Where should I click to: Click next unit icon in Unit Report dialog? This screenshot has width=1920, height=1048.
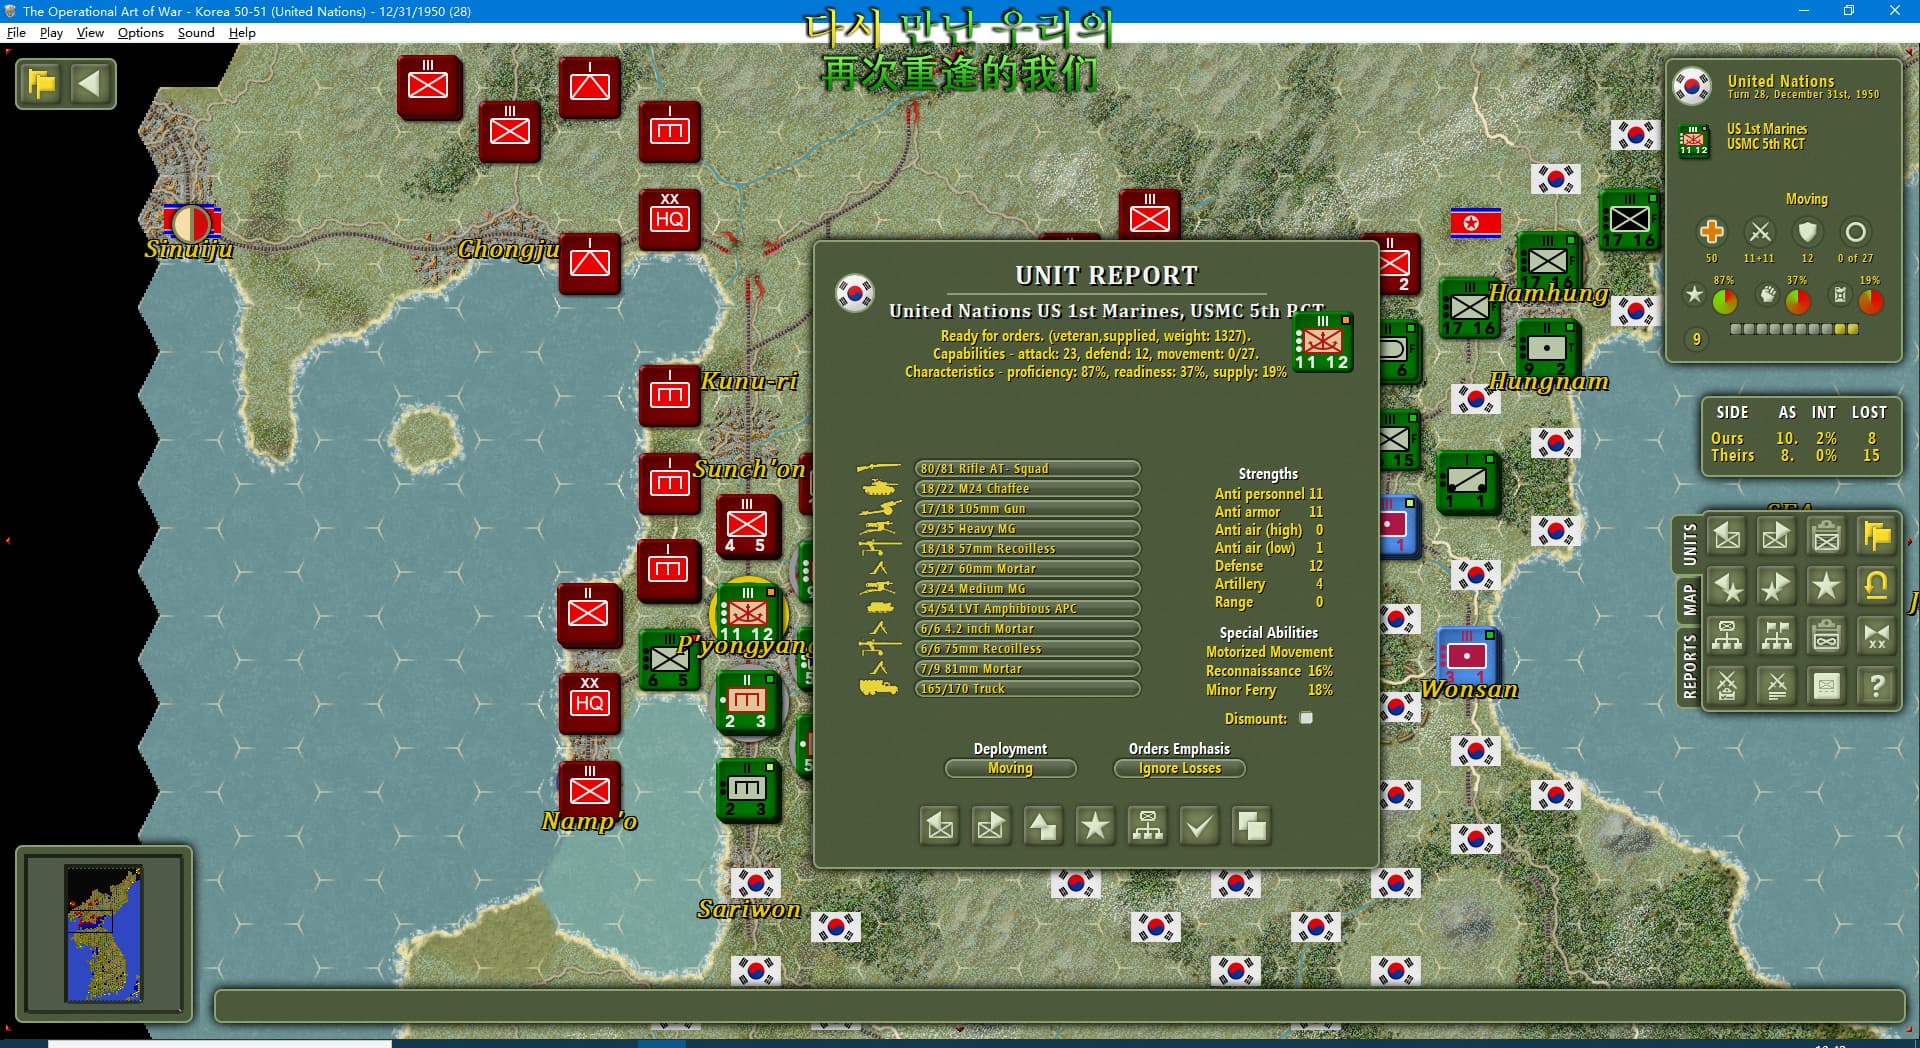(991, 826)
